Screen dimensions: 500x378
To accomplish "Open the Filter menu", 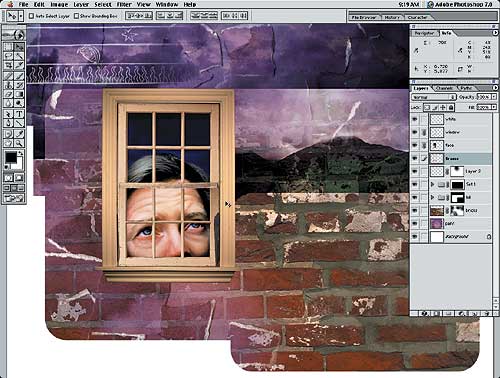I will point(124,5).
